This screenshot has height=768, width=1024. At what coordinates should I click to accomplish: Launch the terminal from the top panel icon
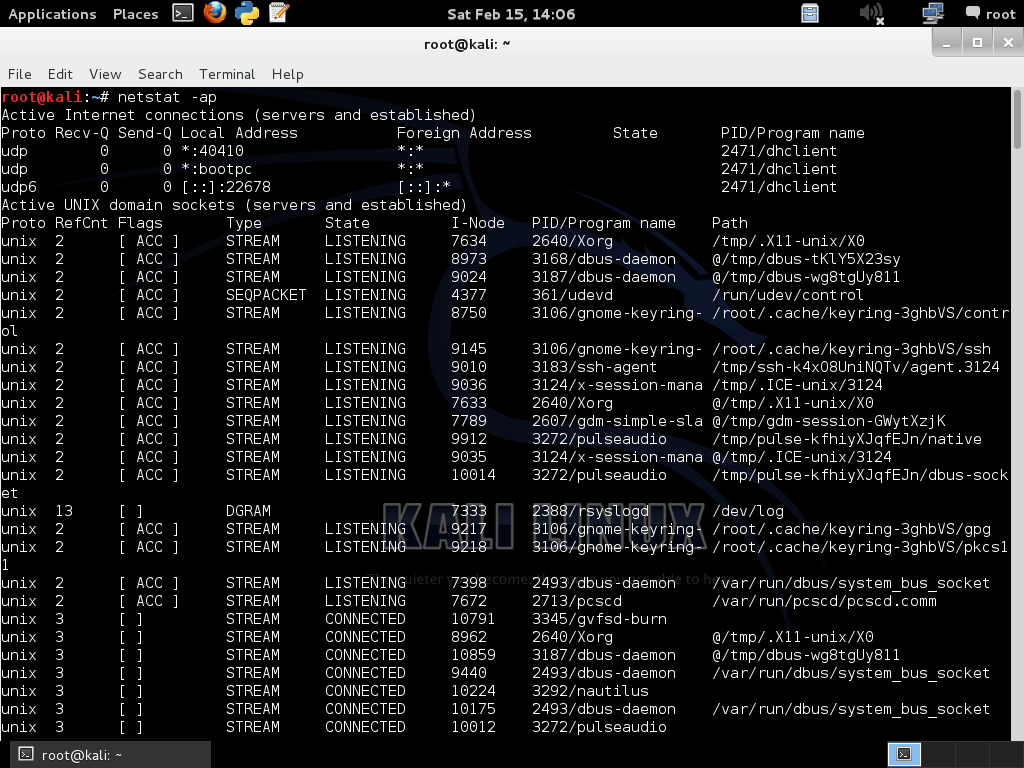[183, 13]
